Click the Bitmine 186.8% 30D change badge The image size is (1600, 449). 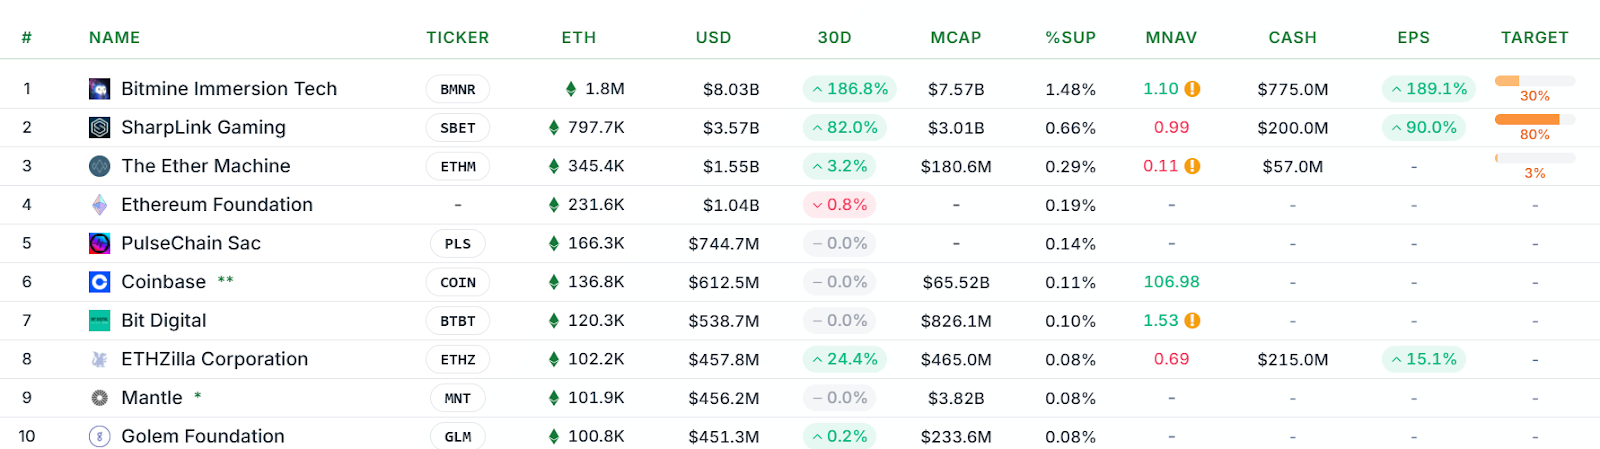(x=849, y=89)
